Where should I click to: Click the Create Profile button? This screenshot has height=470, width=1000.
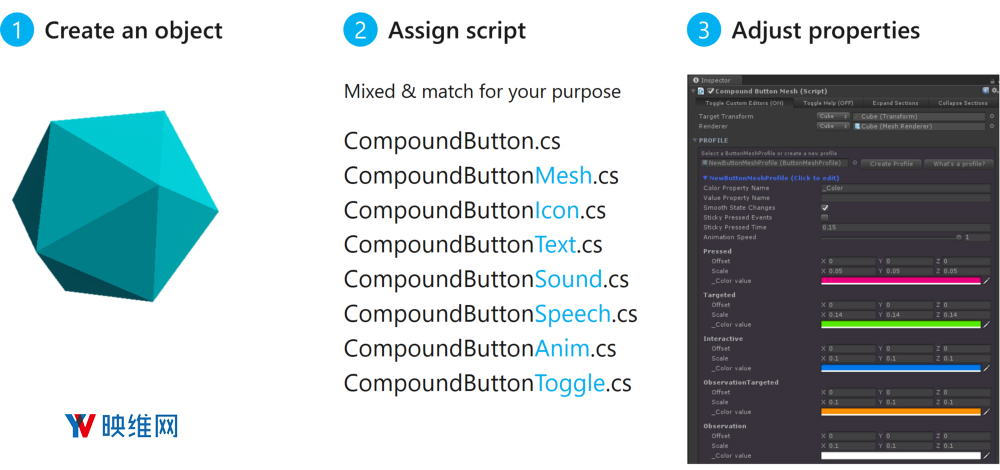coord(890,163)
